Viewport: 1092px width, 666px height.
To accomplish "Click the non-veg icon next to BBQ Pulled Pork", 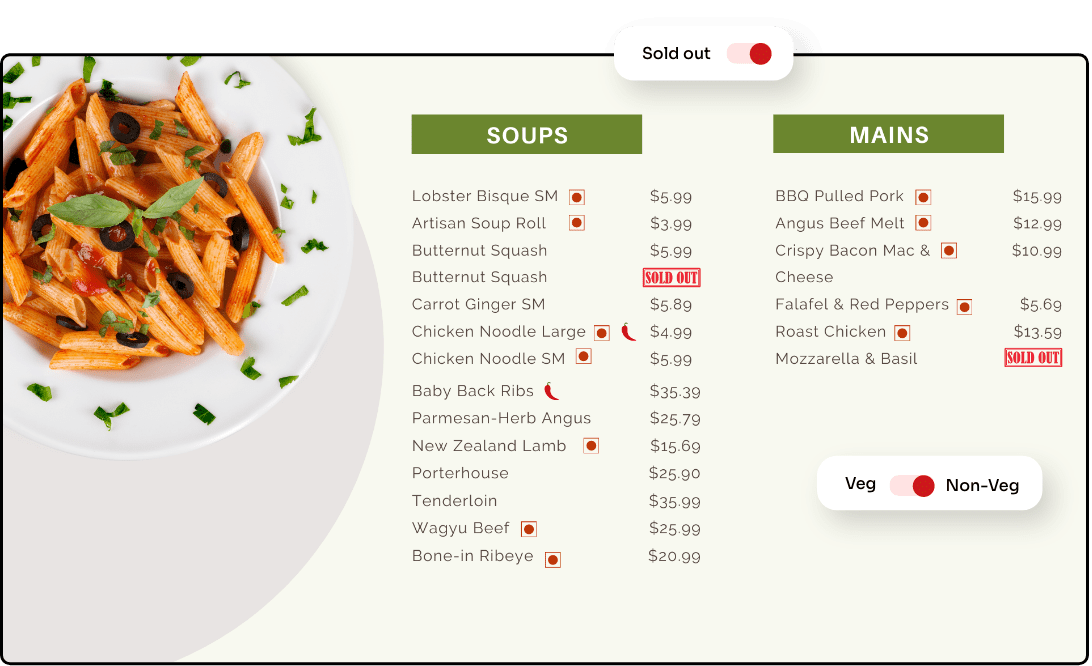I will 922,197.
